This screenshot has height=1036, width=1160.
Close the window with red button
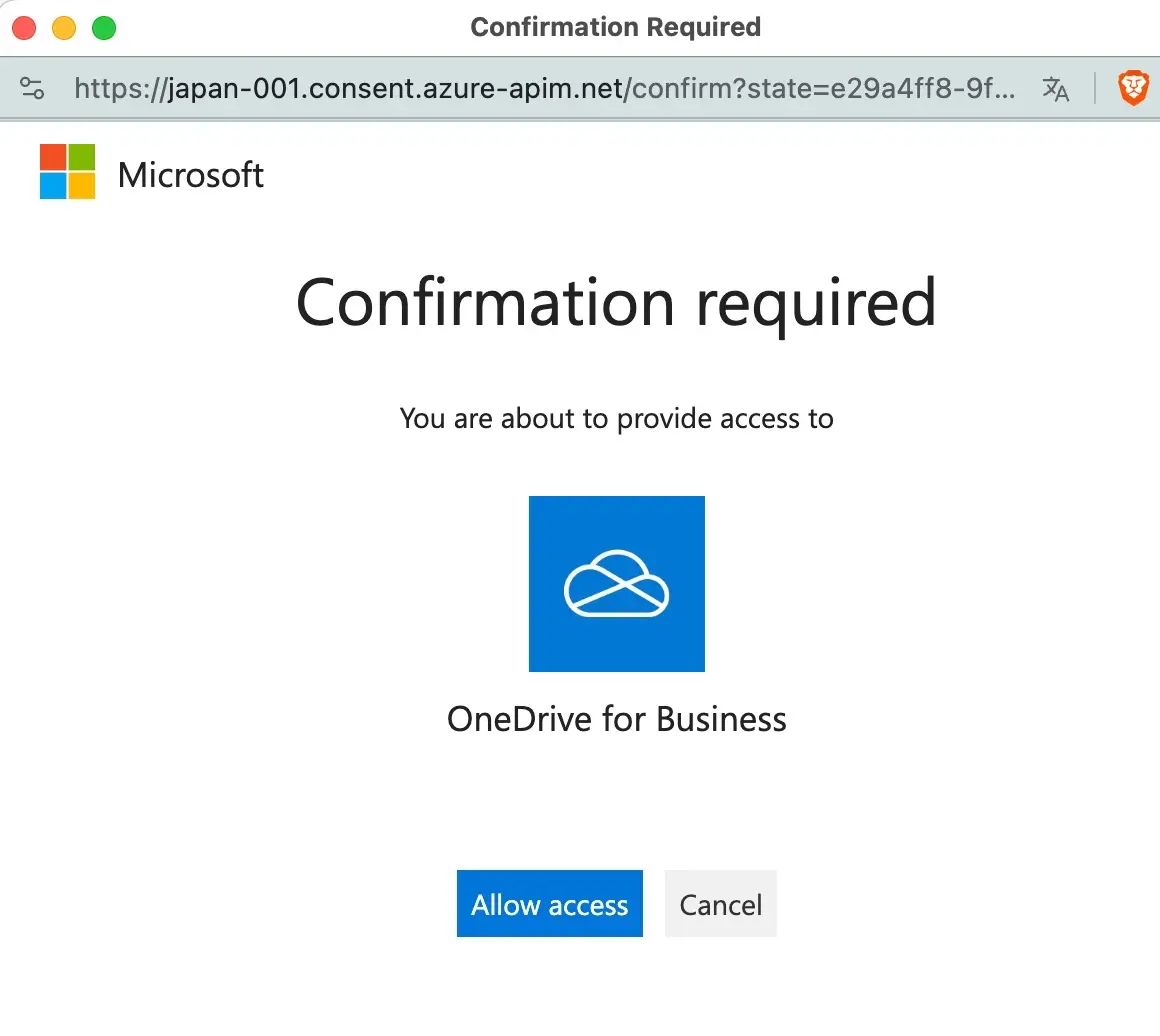pyautogui.click(x=24, y=28)
